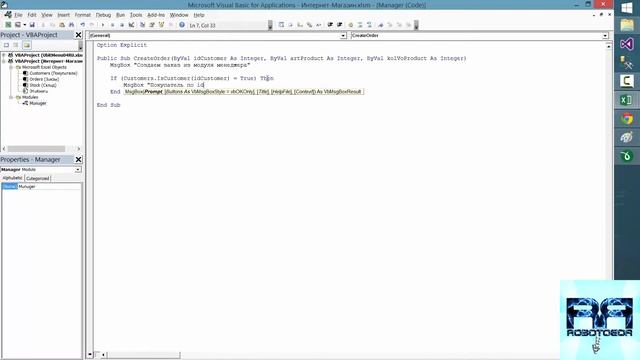Image resolution: width=640 pixels, height=360 pixels.
Task: Open the (General) object dropdown
Action: [343, 36]
